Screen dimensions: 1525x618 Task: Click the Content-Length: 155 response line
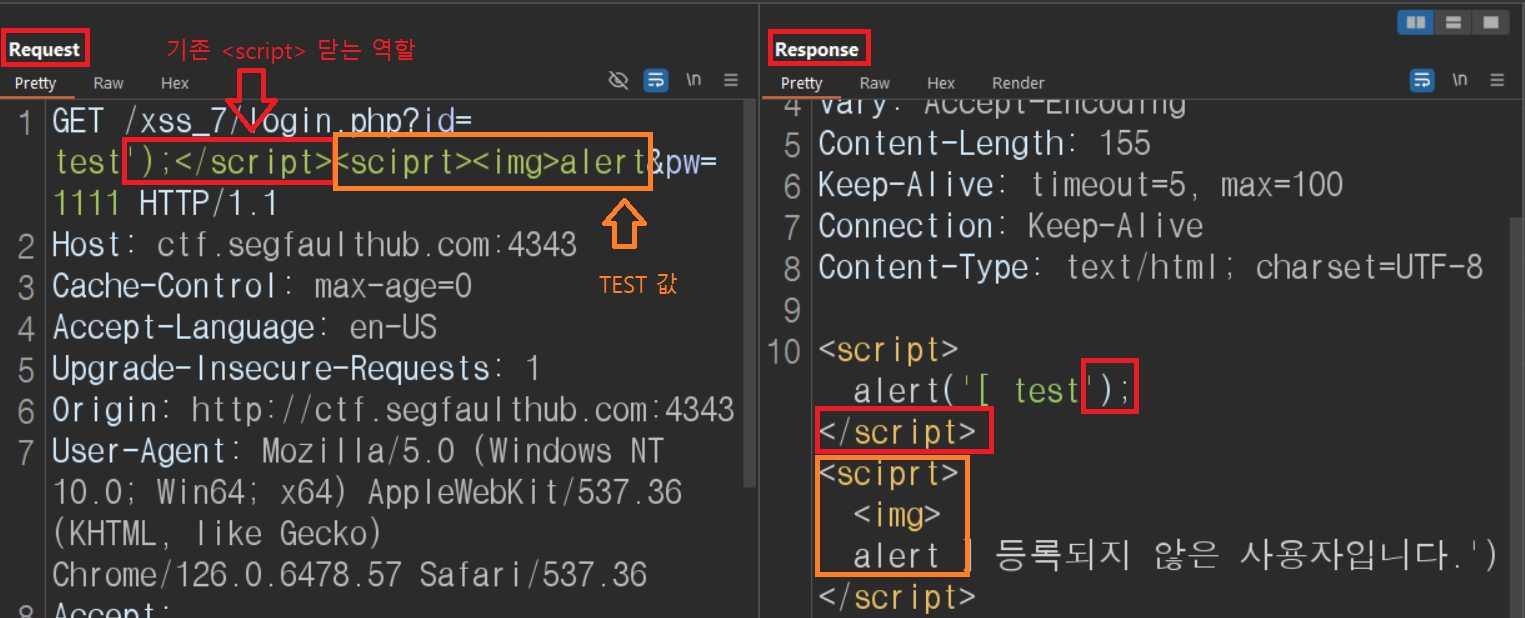pyautogui.click(x=984, y=144)
